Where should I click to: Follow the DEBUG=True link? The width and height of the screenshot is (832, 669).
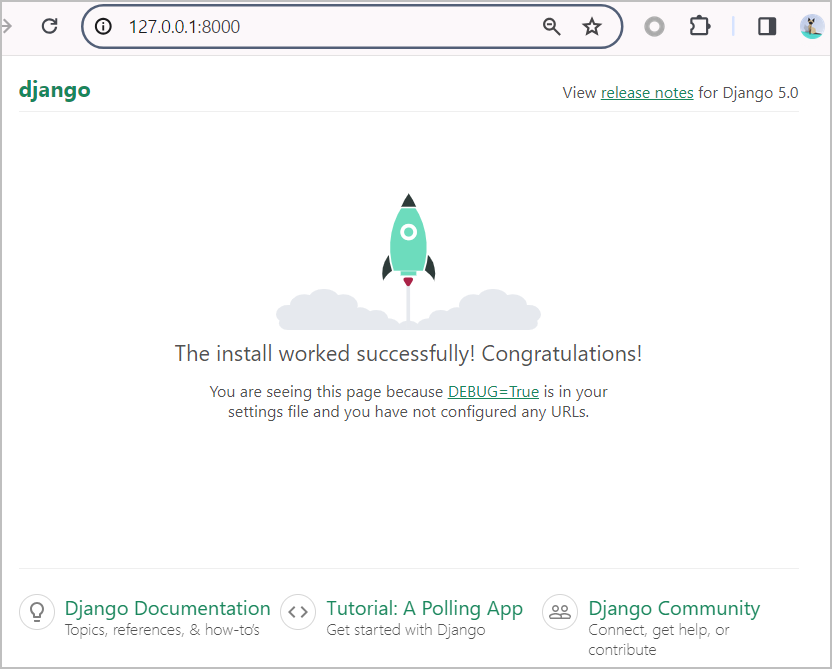click(493, 392)
